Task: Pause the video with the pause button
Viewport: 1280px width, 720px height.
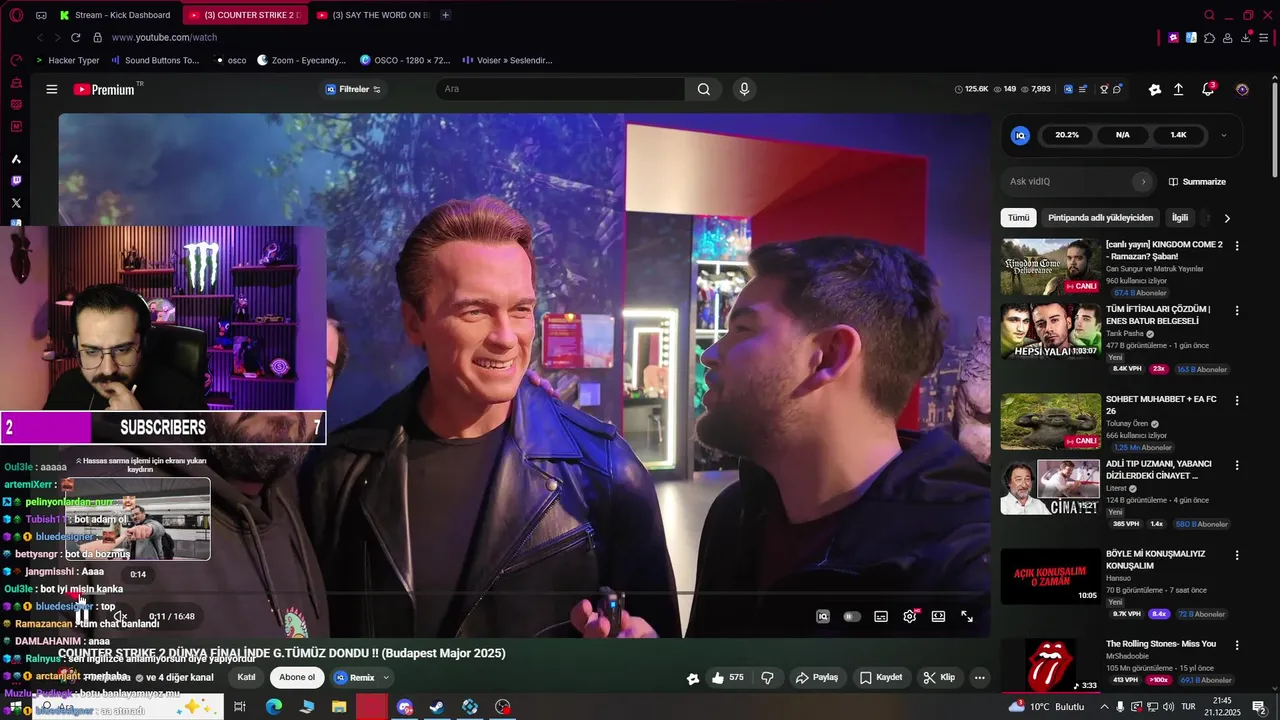Action: [84, 617]
